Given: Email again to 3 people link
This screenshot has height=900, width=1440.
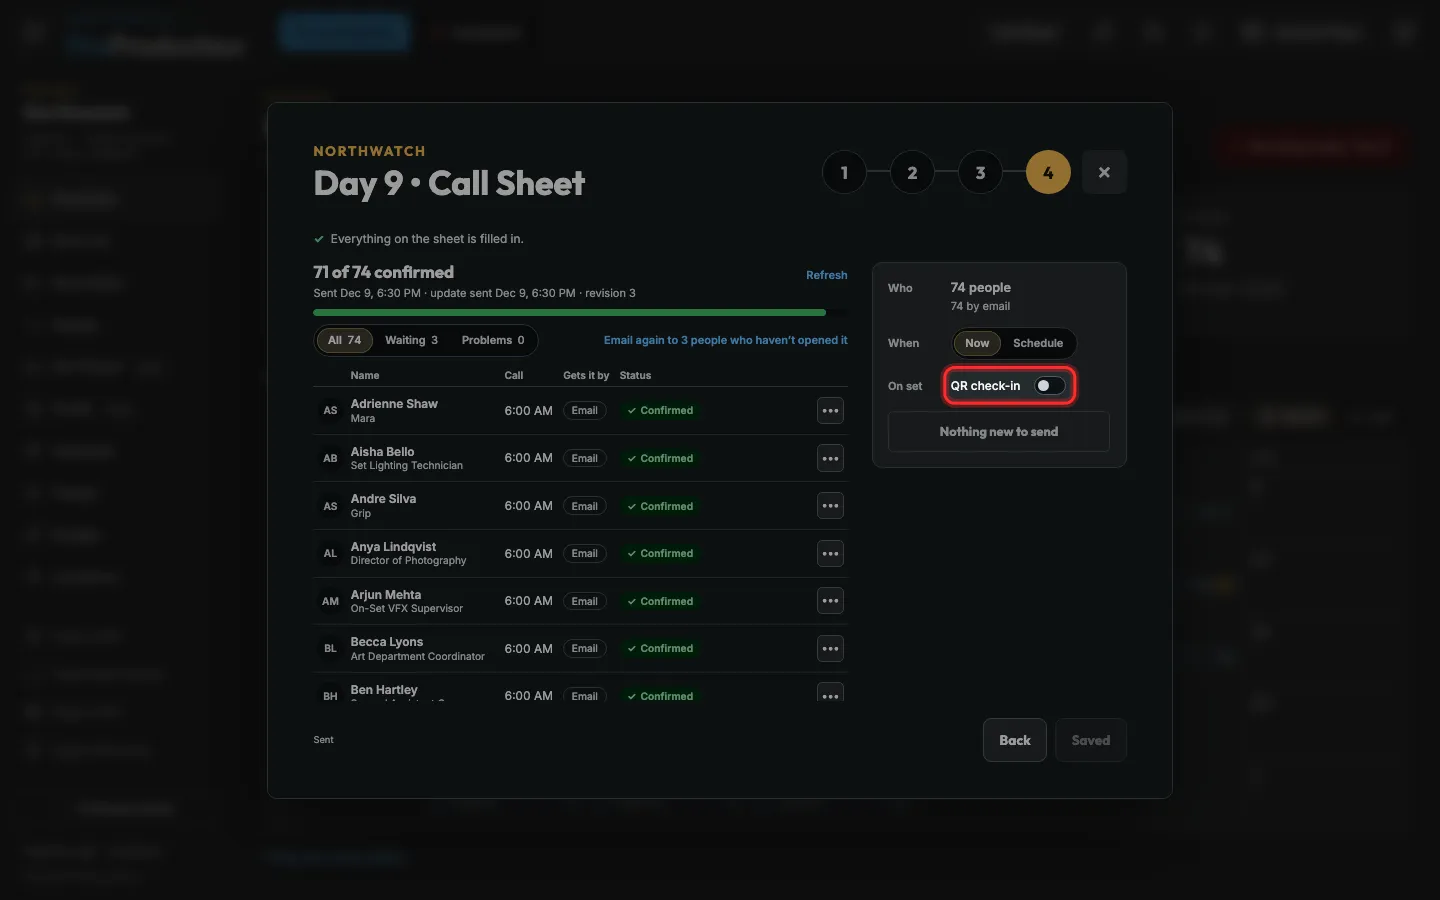Looking at the screenshot, I should 725,341.
